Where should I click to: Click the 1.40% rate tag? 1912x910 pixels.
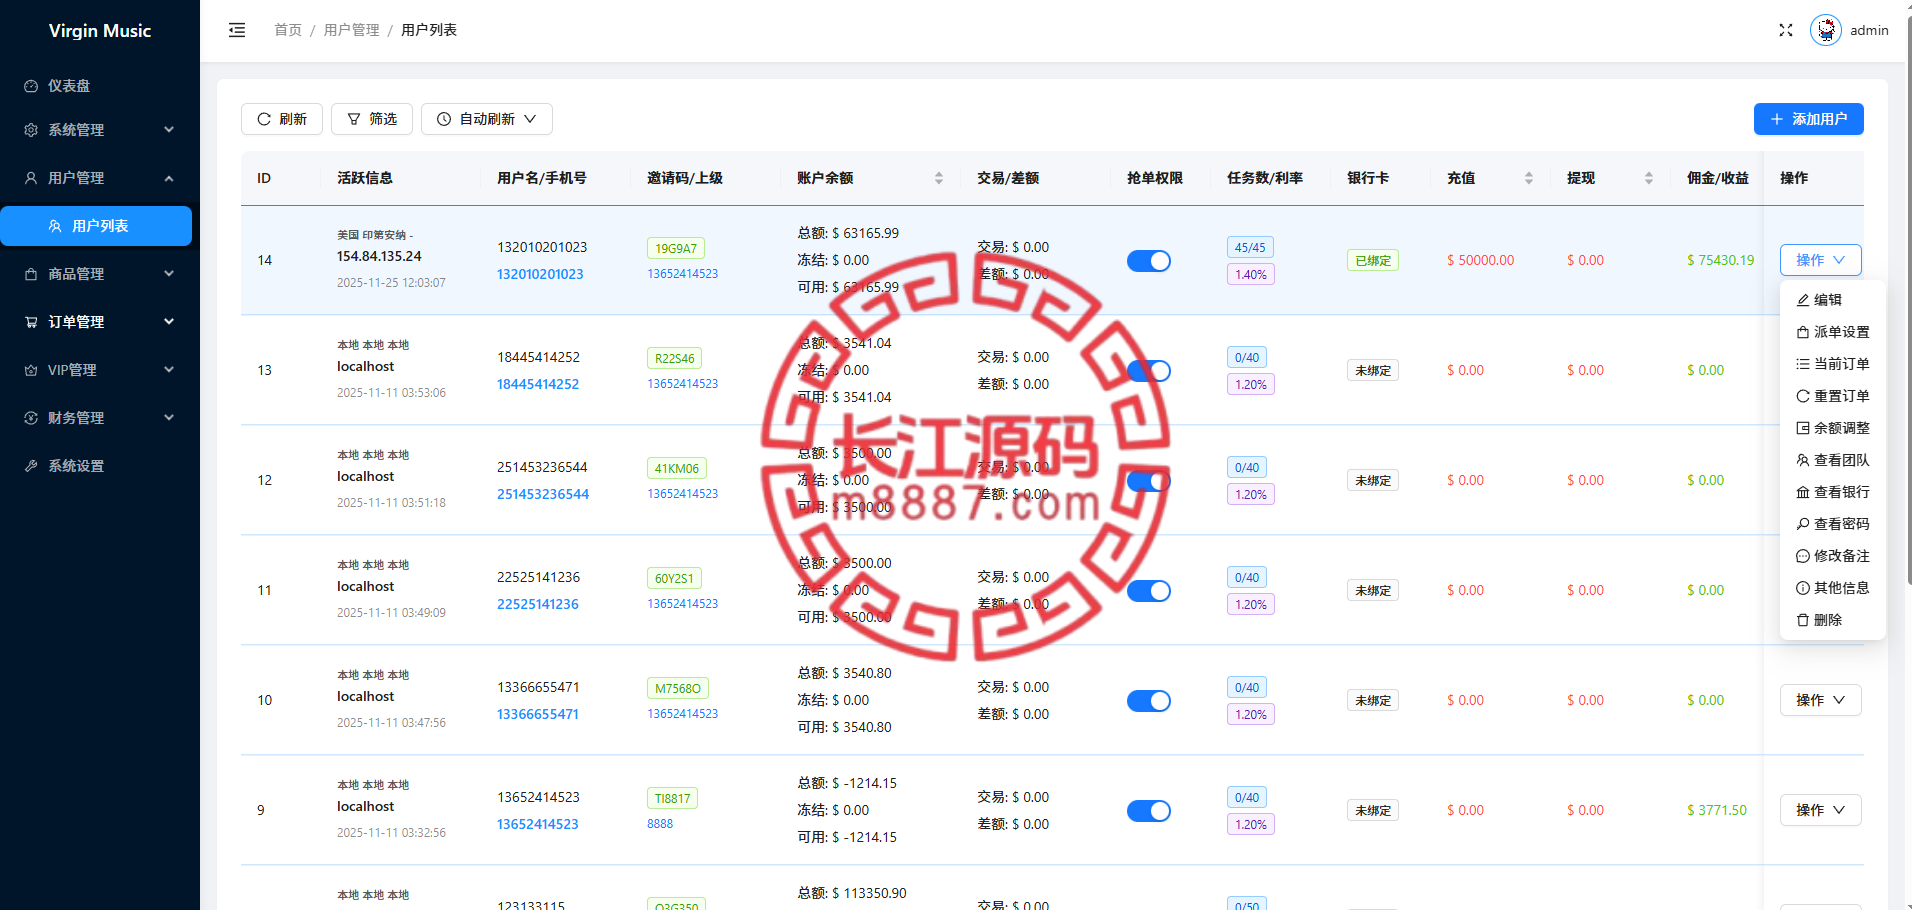[1251, 274]
